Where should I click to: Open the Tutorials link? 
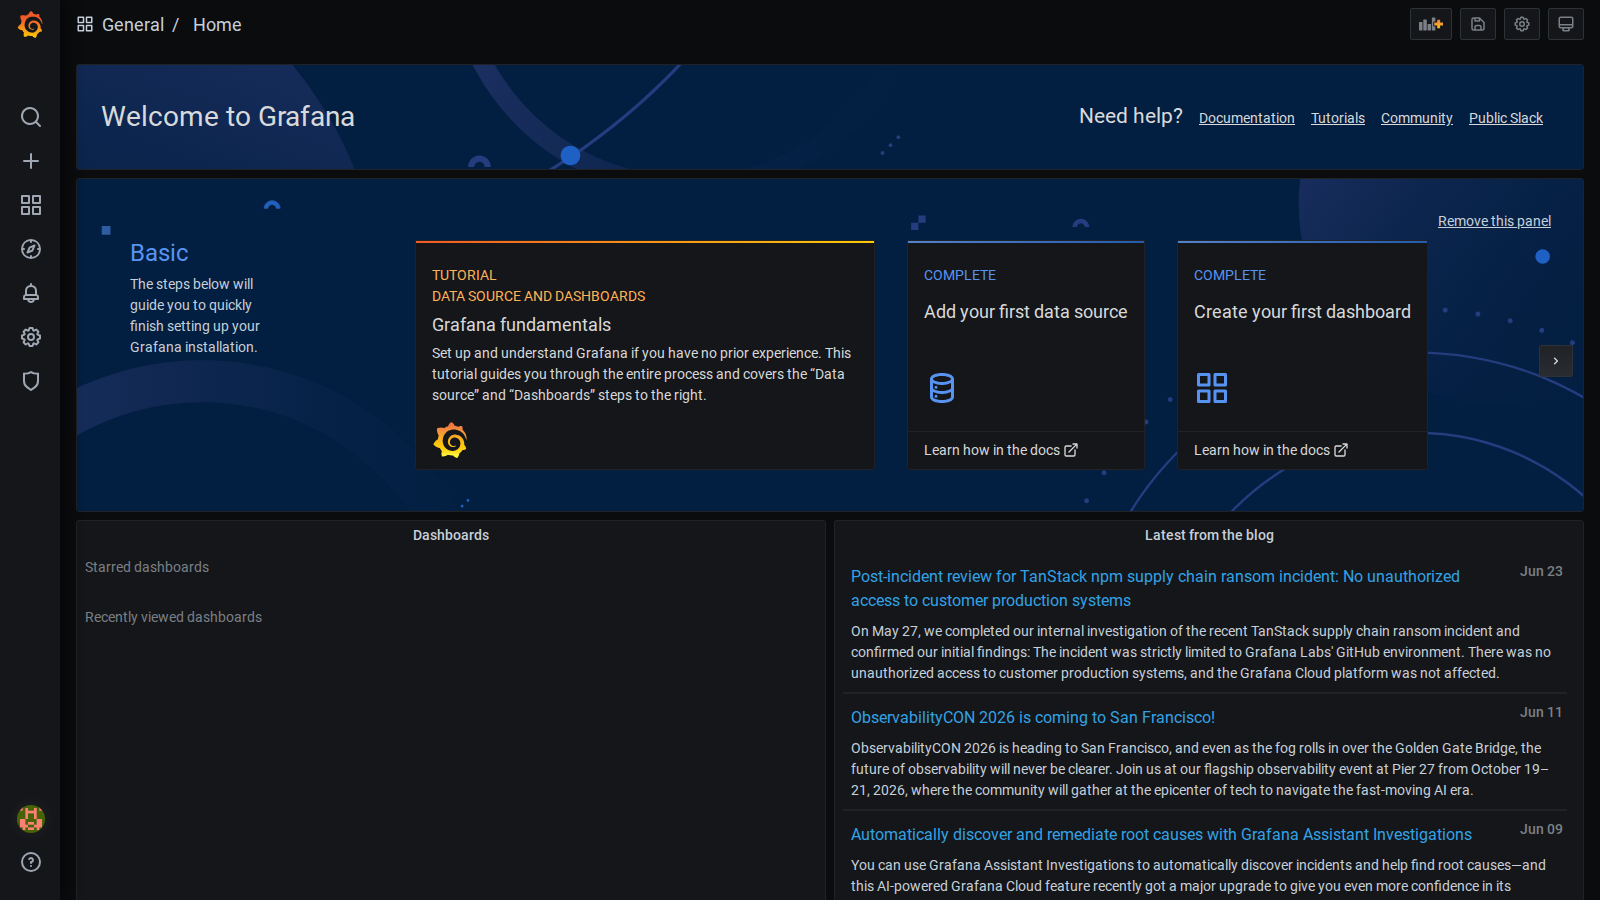pyautogui.click(x=1338, y=118)
